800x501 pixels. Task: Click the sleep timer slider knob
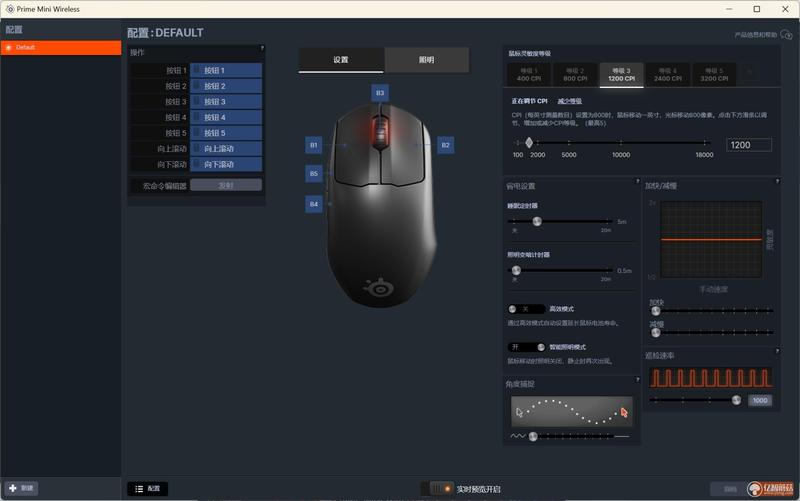click(537, 221)
